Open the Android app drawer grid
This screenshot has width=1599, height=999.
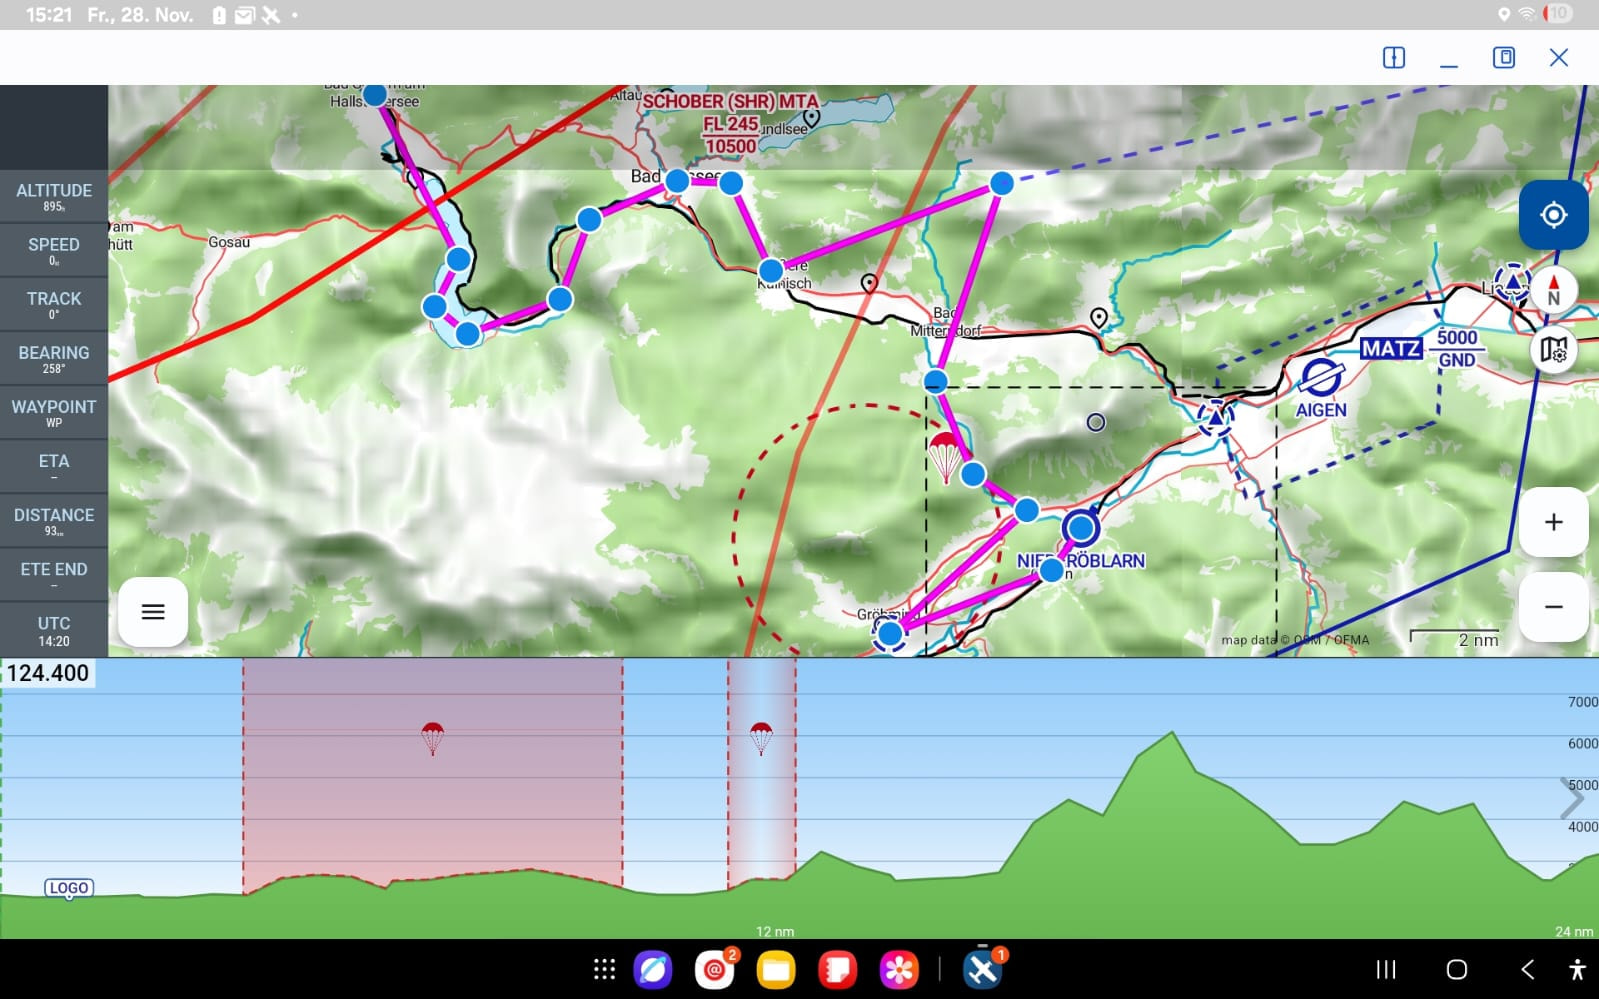coord(604,969)
